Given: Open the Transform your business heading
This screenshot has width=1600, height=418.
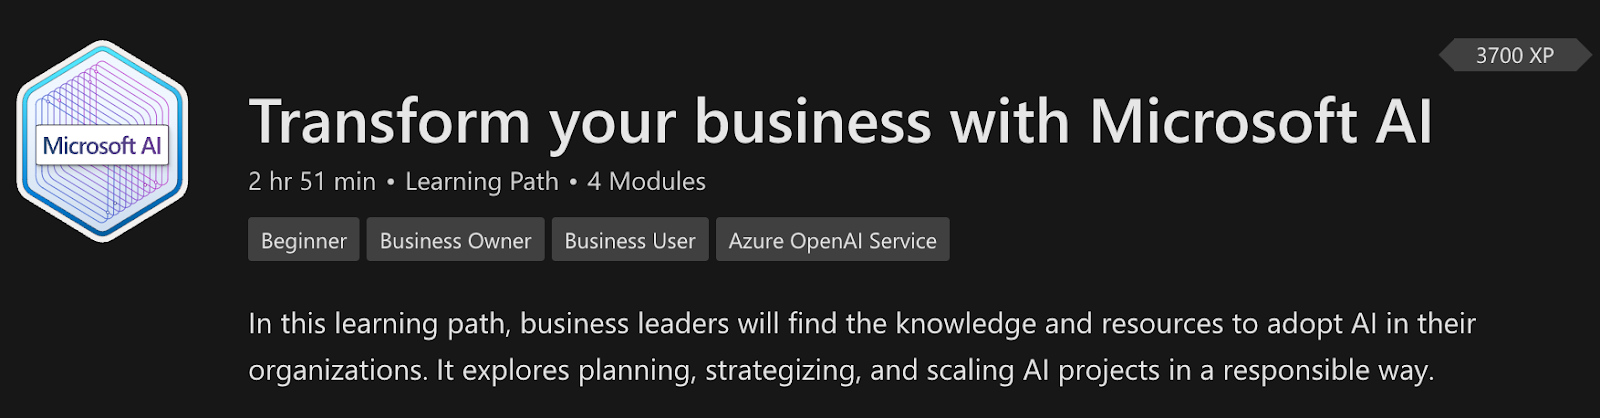Looking at the screenshot, I should [x=840, y=122].
